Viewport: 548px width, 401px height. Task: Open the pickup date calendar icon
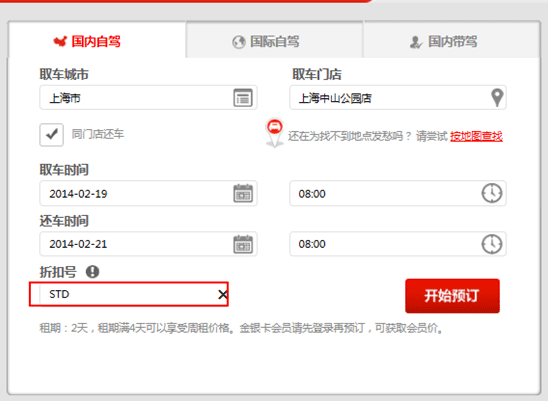point(243,193)
